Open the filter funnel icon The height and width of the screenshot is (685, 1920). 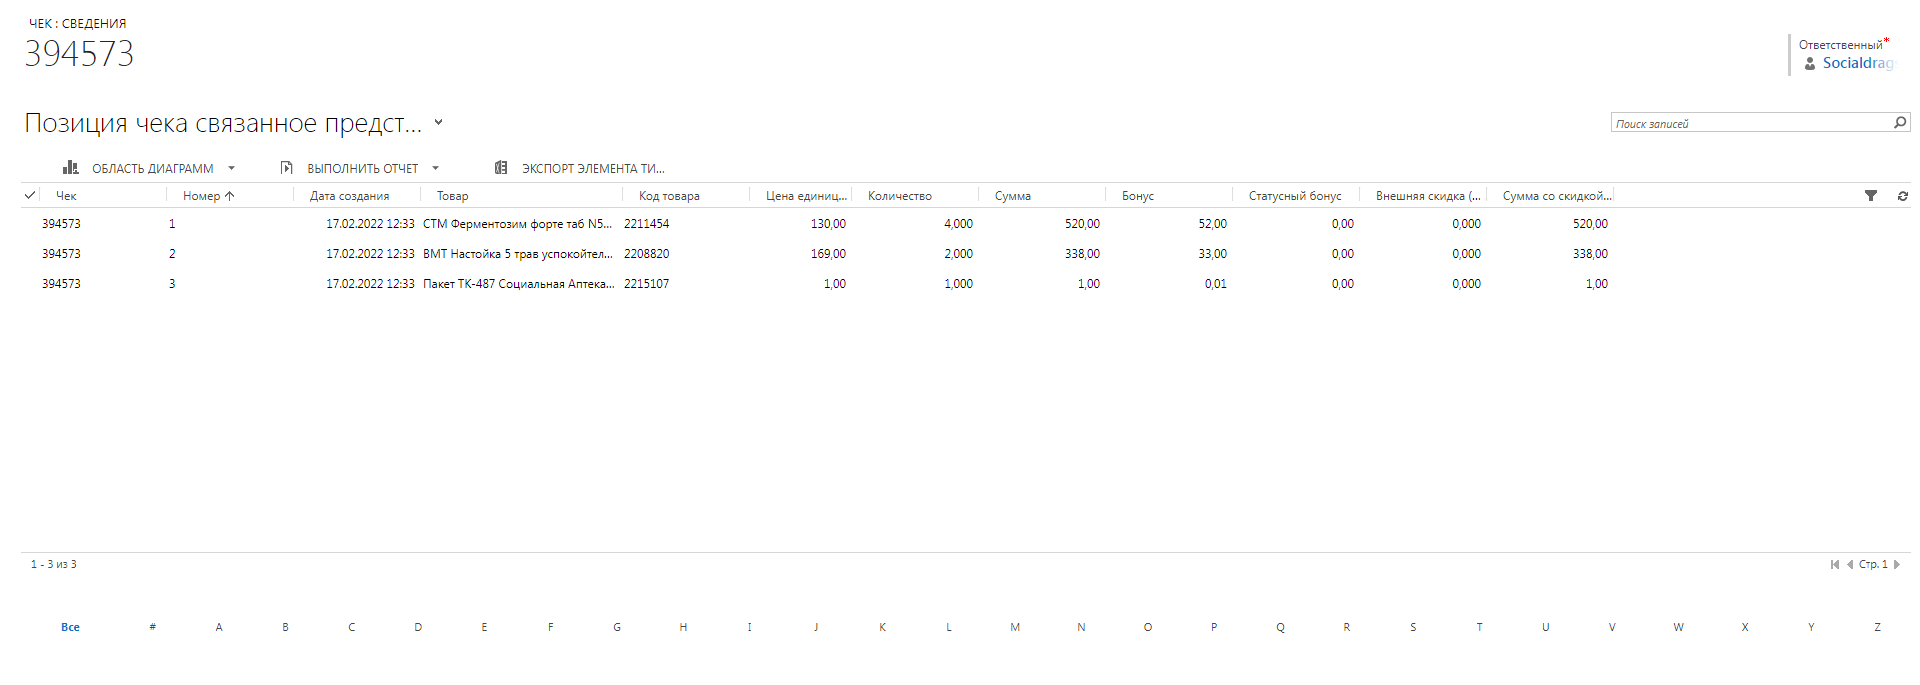1871,196
